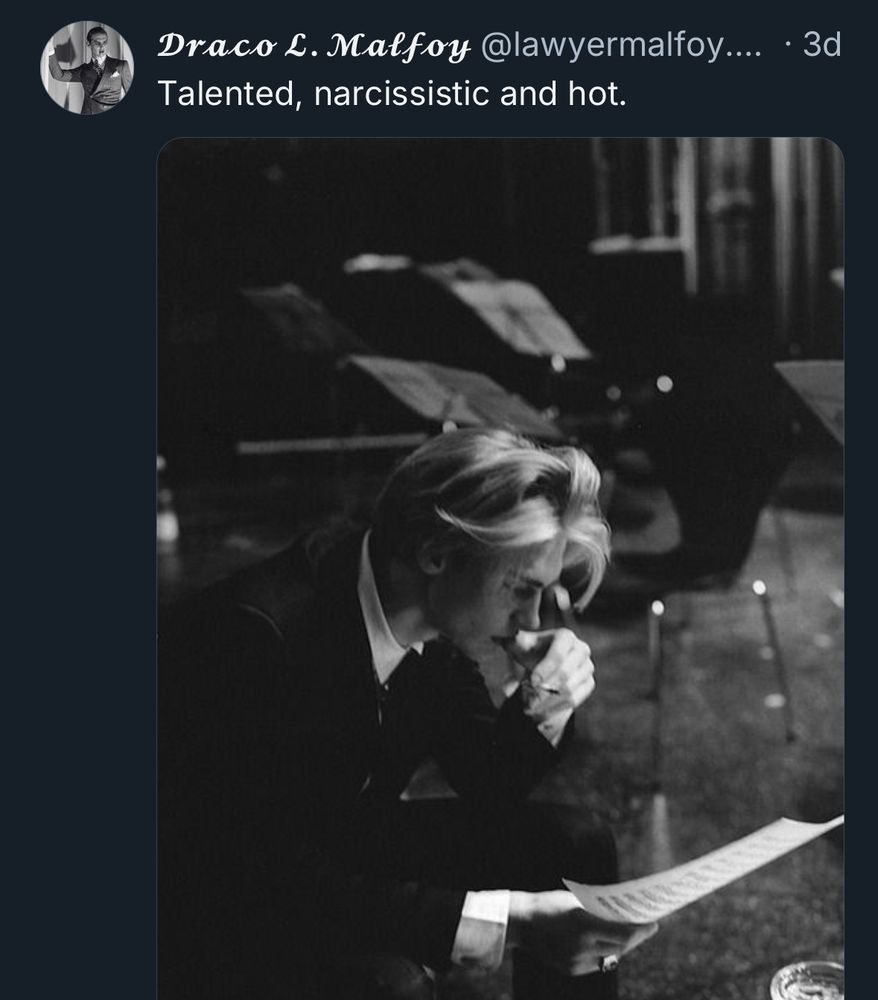
Task: Click the display name Draco L. Malfoy
Action: pos(314,46)
